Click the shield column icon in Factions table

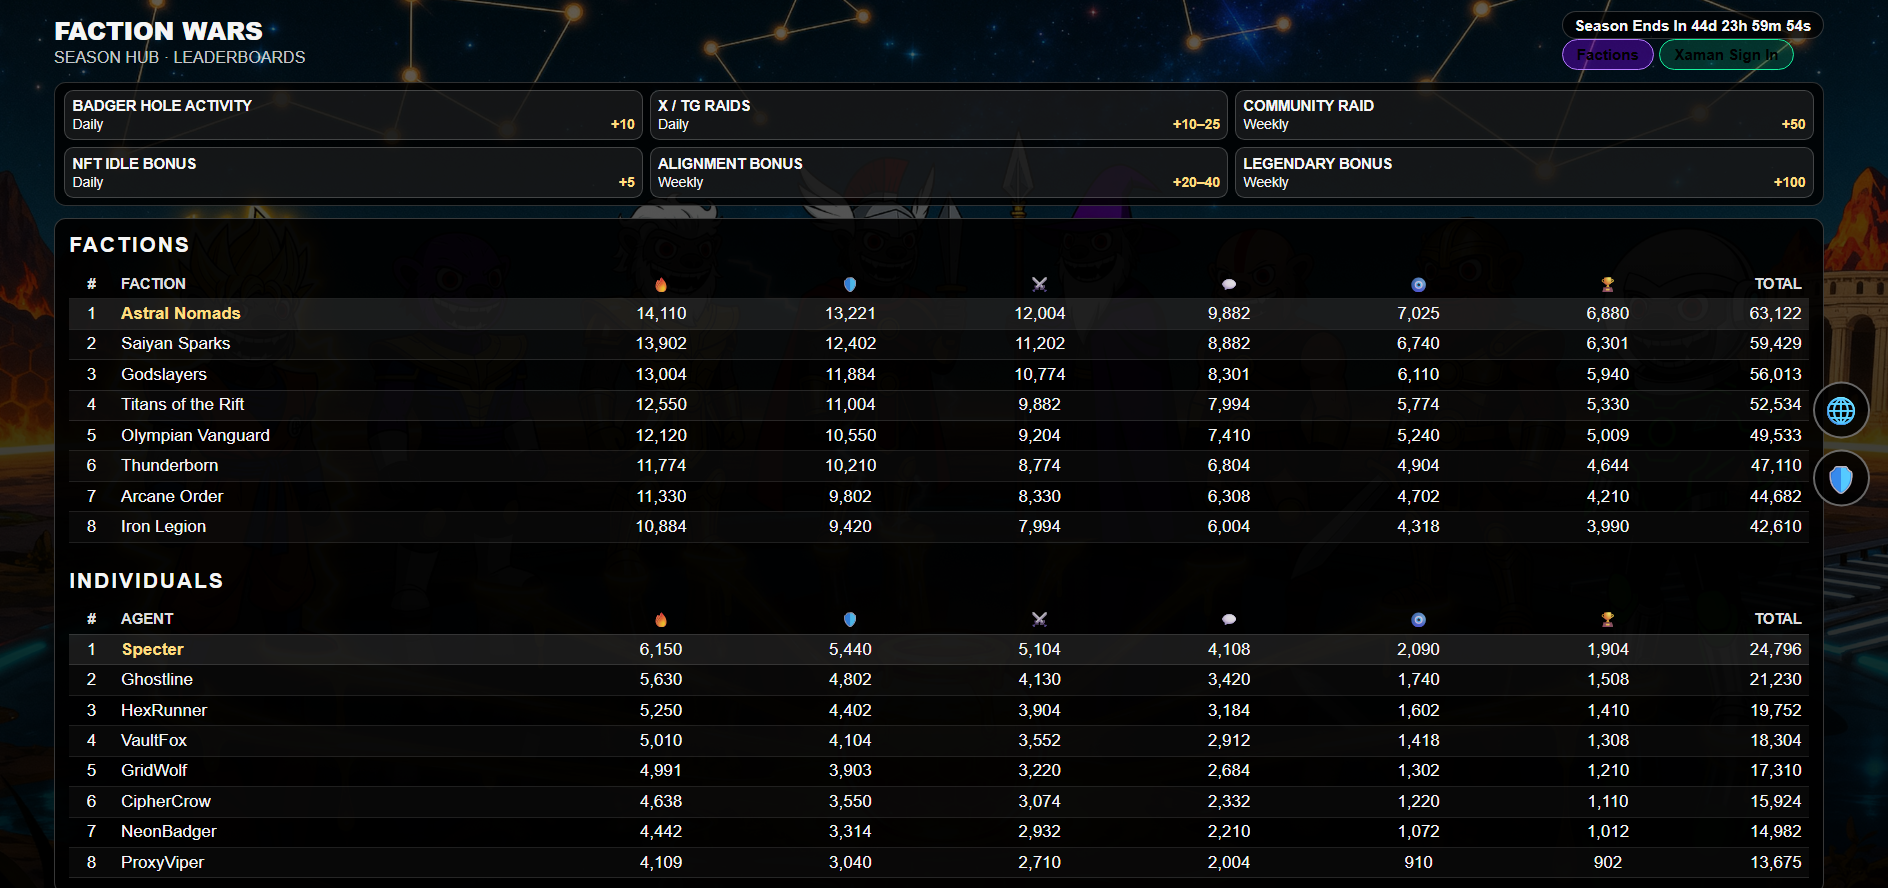[850, 285]
